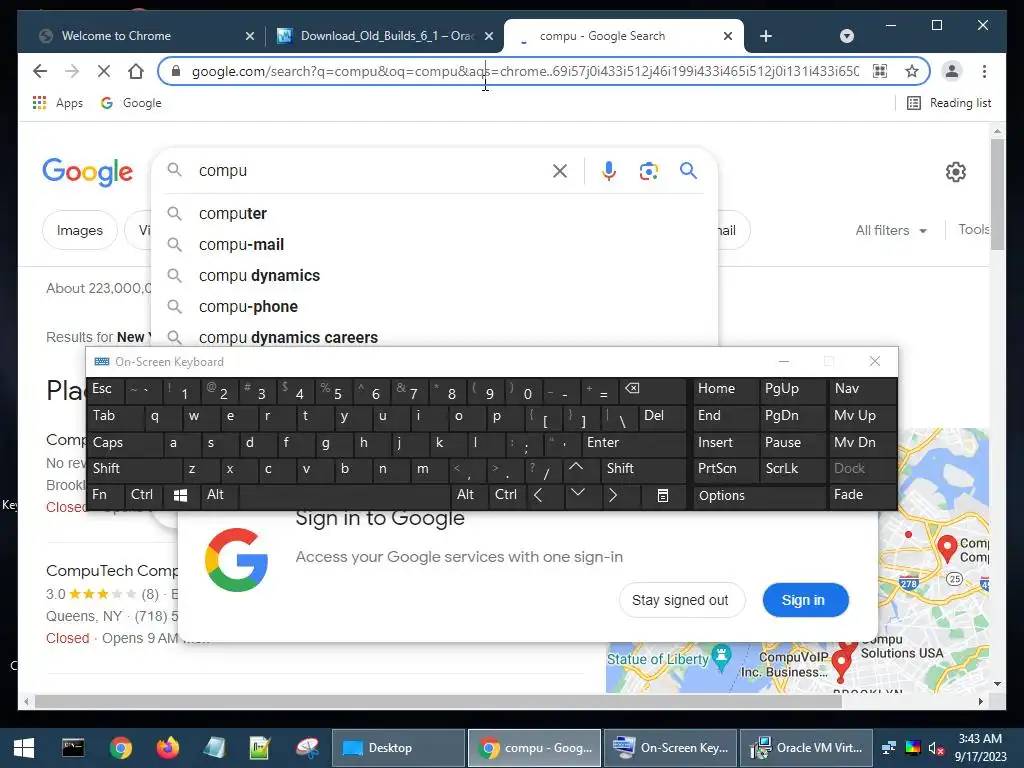Launch Firefox from the taskbar
Viewport: 1024px width, 768px height.
tap(168, 748)
